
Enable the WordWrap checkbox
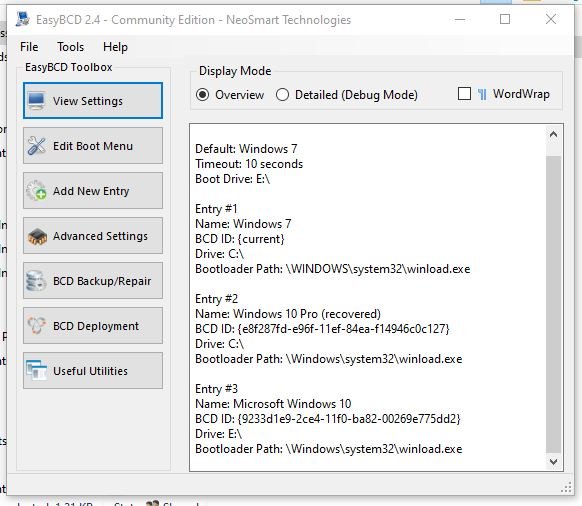pos(464,94)
